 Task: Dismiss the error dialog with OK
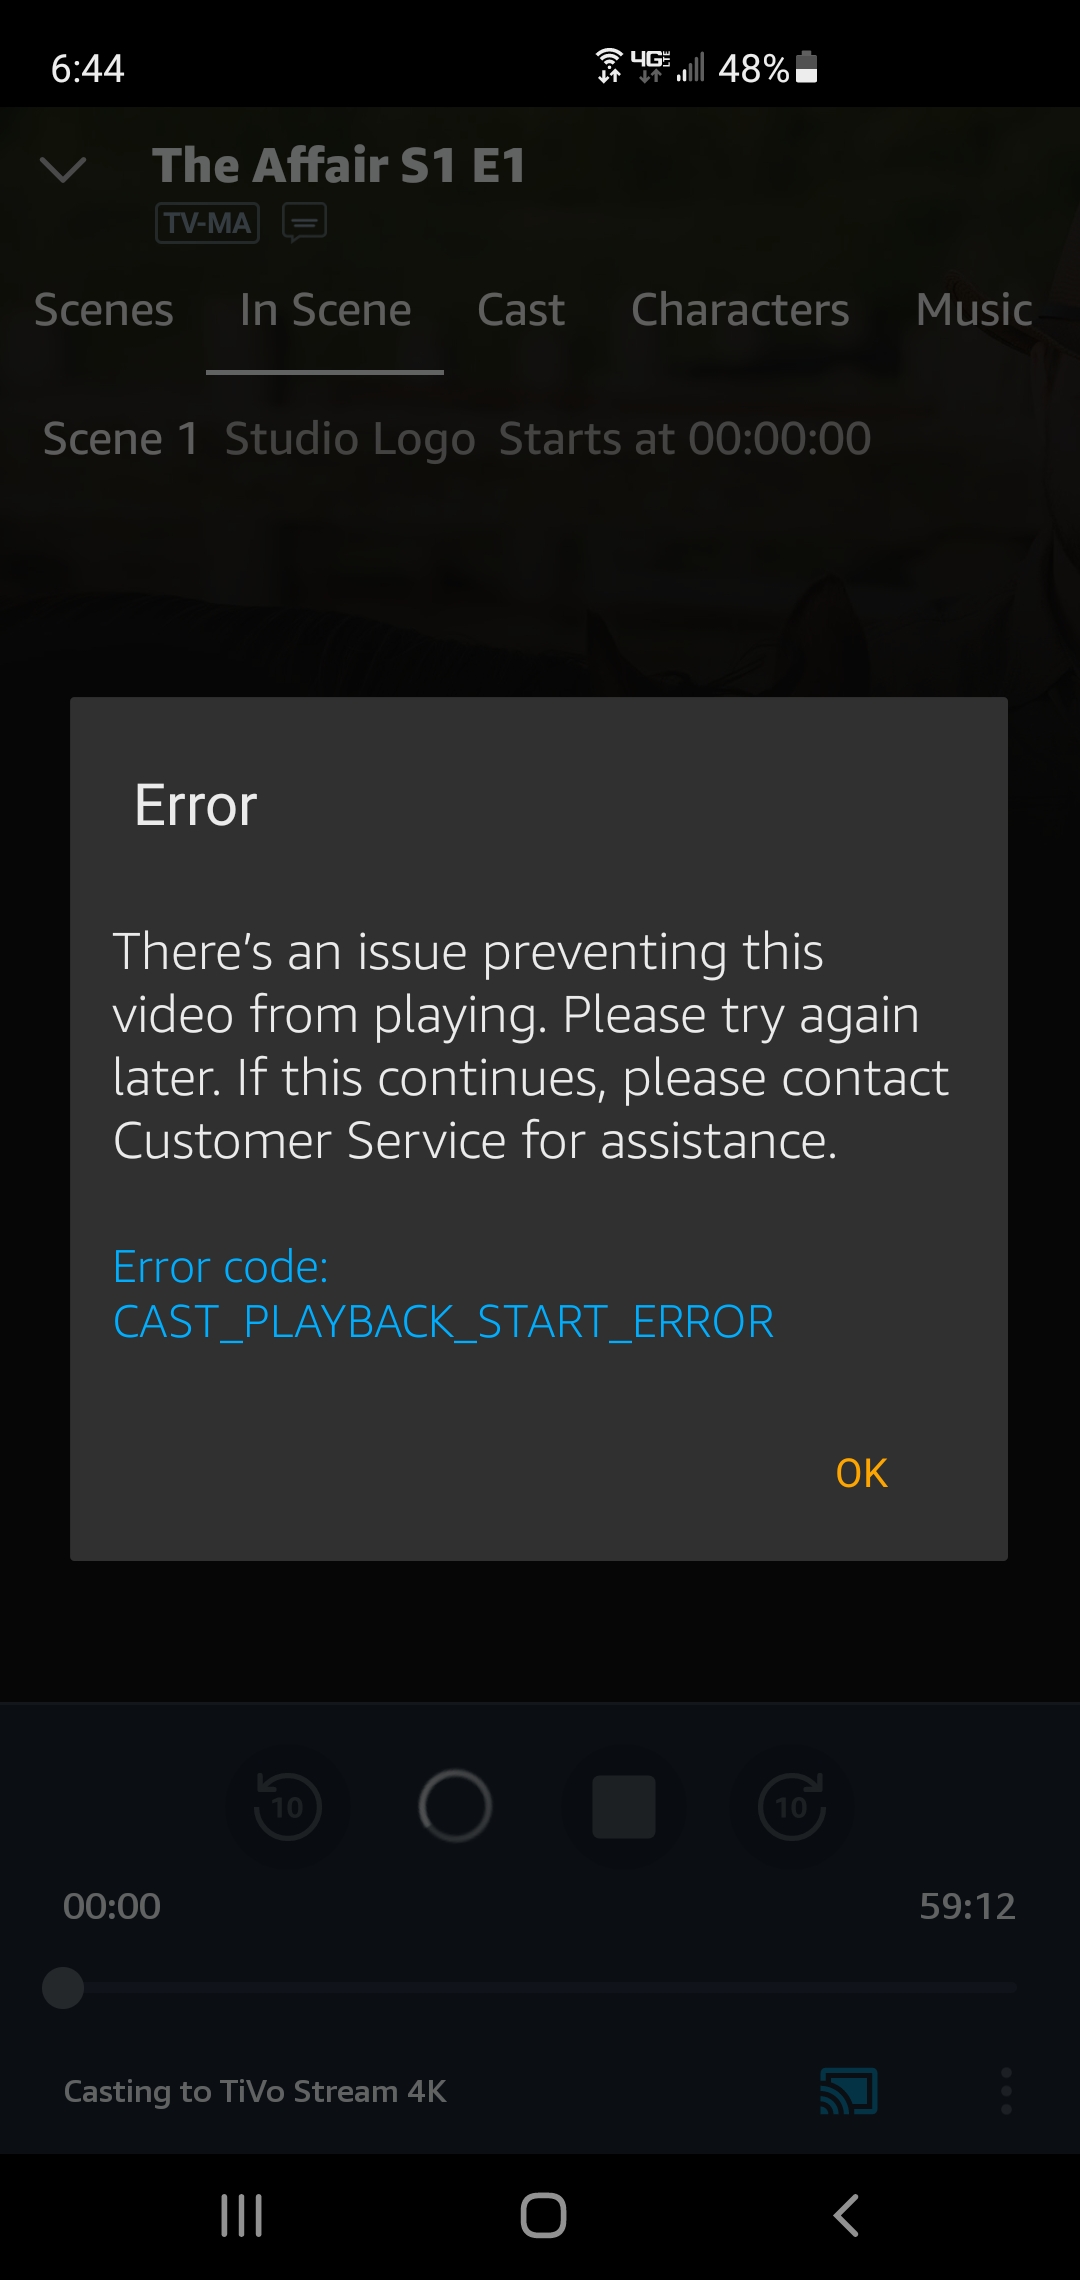[861, 1473]
